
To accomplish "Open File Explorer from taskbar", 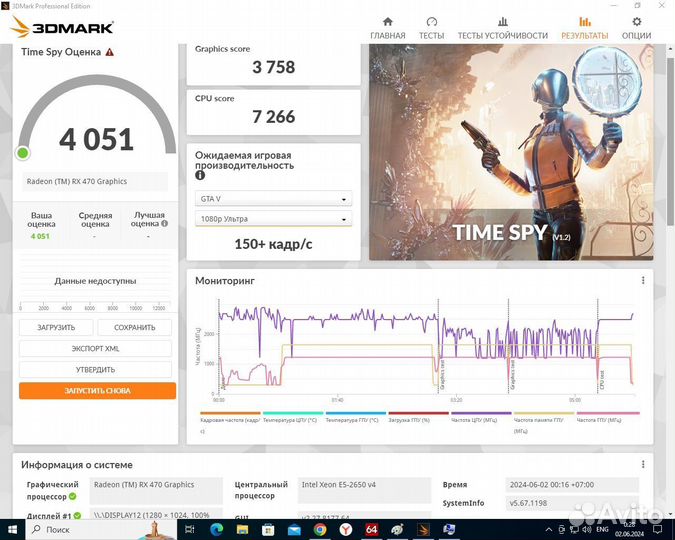I will tap(242, 529).
